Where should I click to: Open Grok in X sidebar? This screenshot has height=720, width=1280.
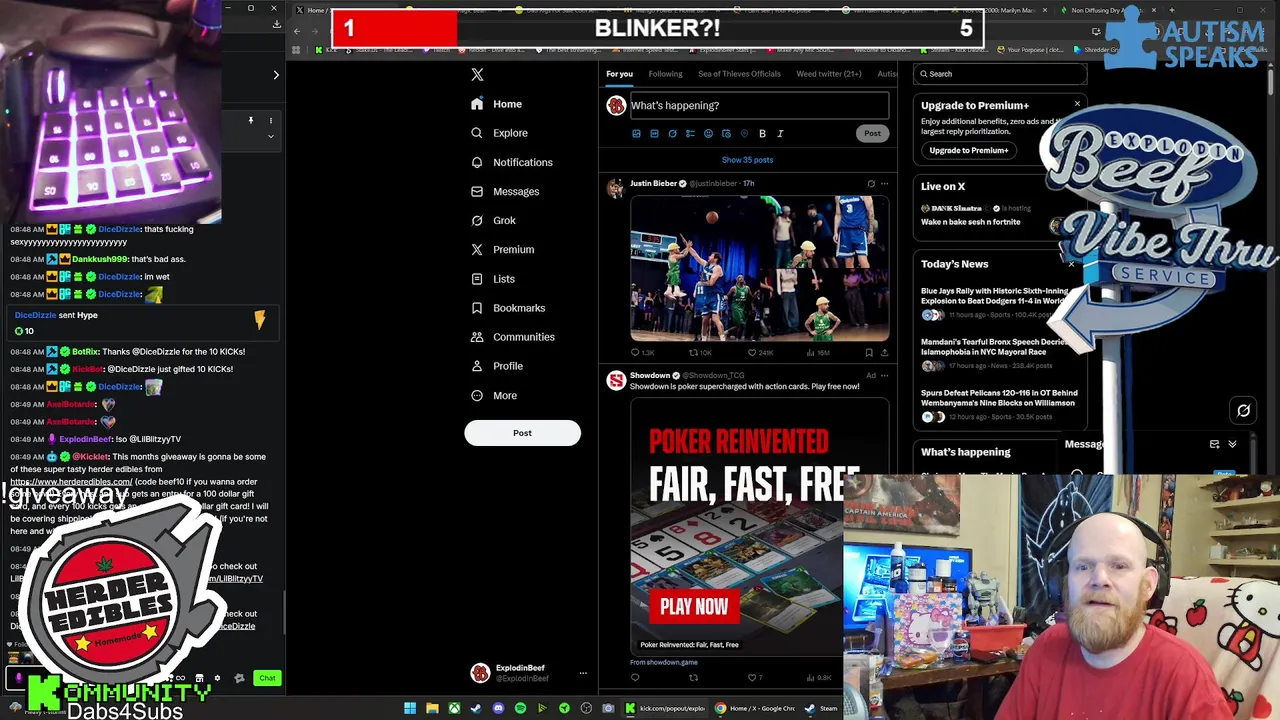[x=493, y=220]
